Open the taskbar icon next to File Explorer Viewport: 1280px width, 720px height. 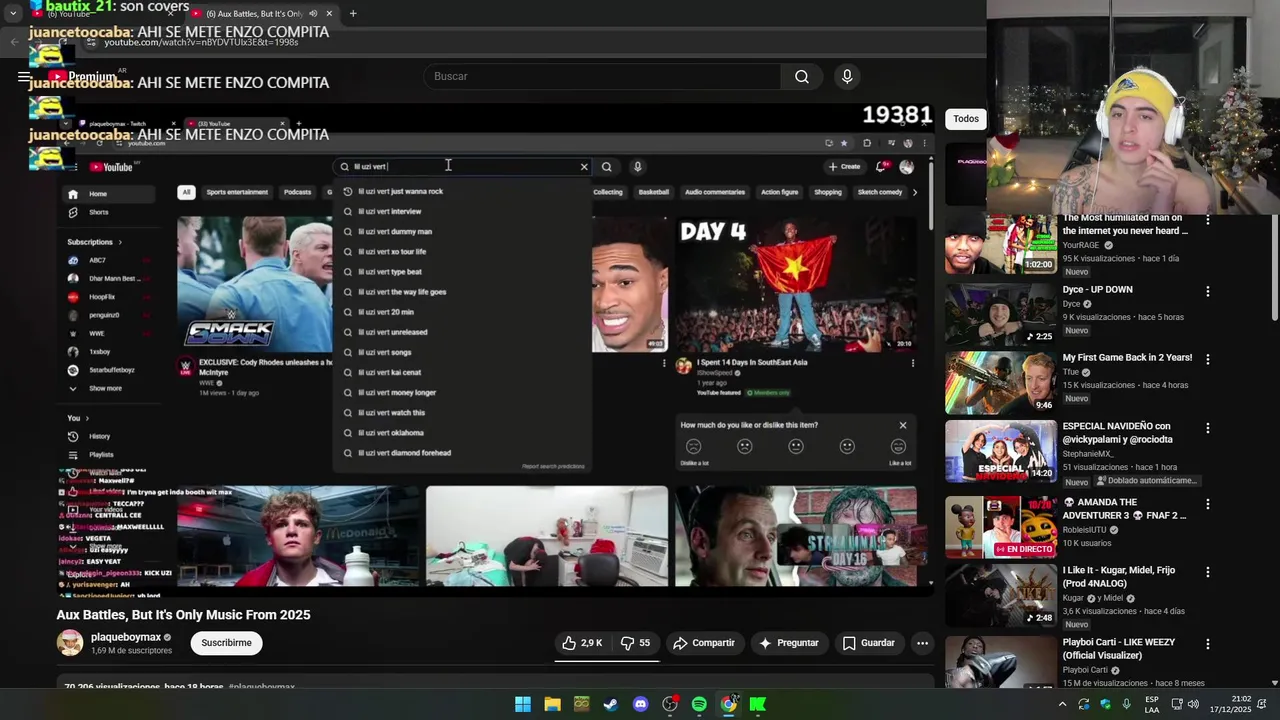tap(582, 704)
